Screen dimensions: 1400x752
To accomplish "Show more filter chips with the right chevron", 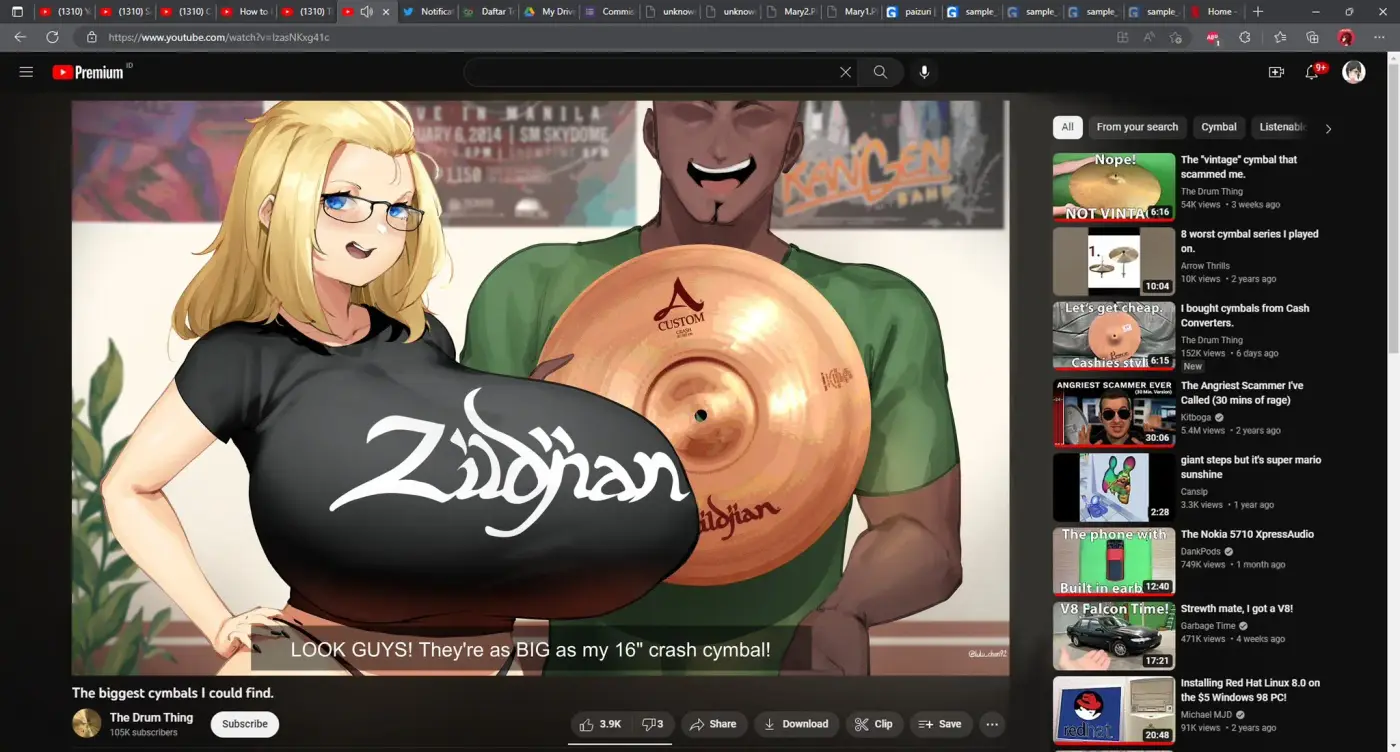I will pyautogui.click(x=1328, y=128).
